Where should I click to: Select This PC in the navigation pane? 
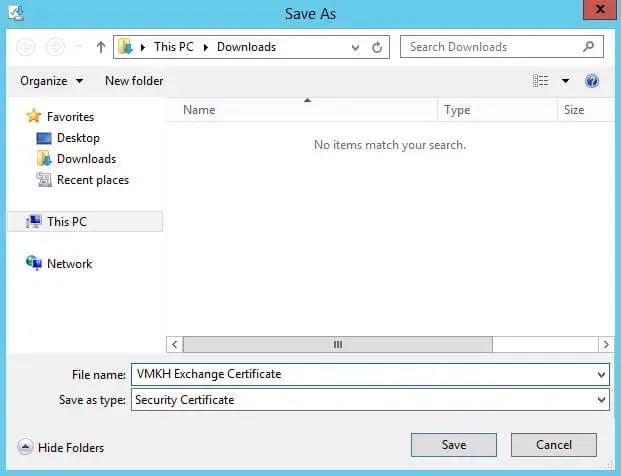coord(85,221)
